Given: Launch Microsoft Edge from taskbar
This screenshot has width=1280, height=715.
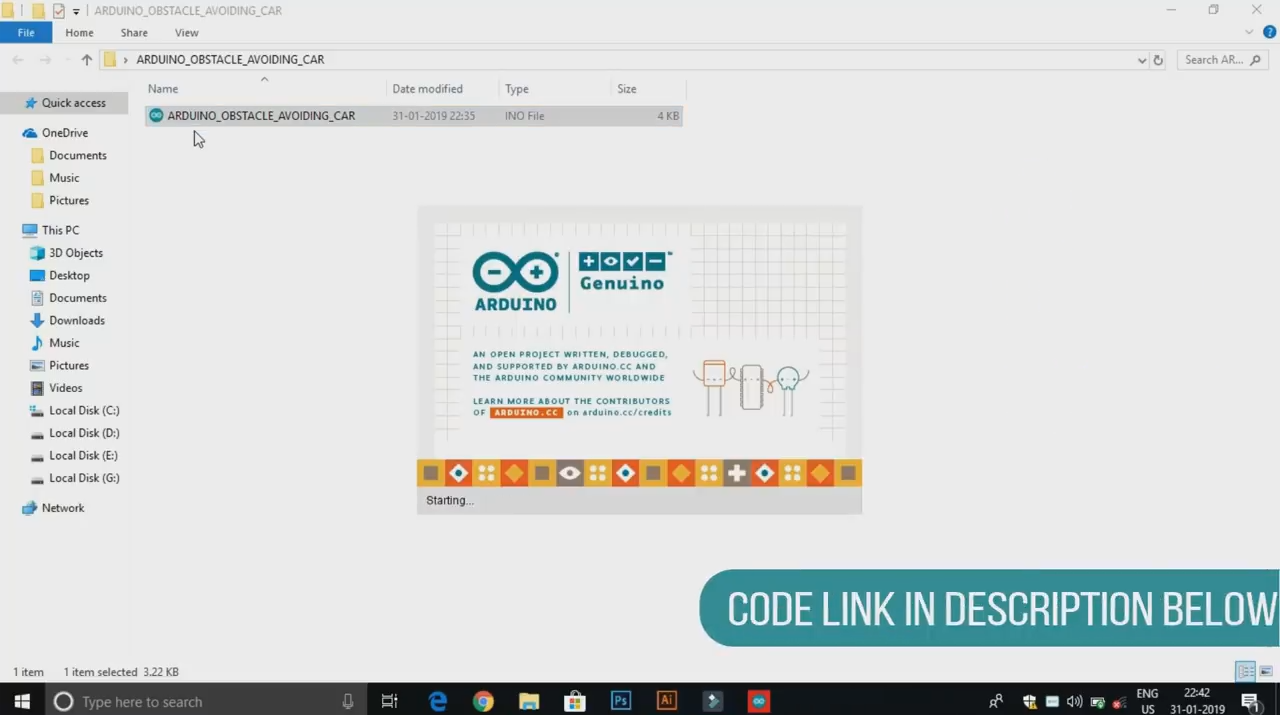Looking at the screenshot, I should click(438, 701).
